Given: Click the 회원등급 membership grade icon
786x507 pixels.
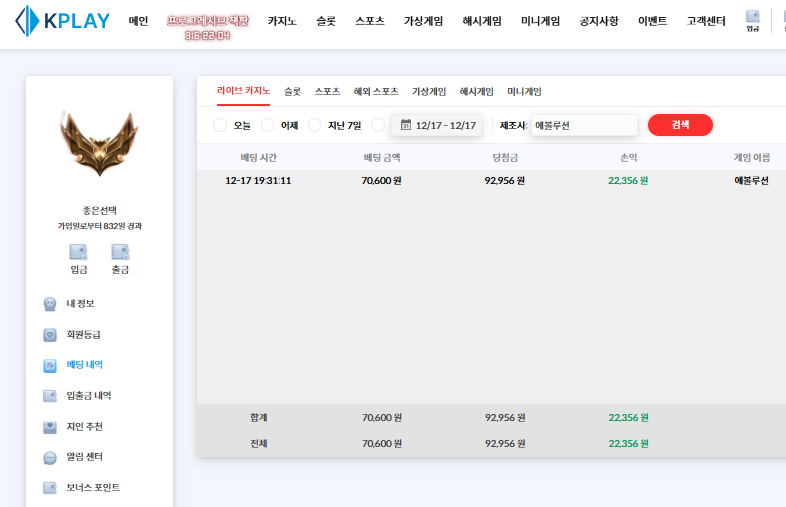Looking at the screenshot, I should click(50, 335).
